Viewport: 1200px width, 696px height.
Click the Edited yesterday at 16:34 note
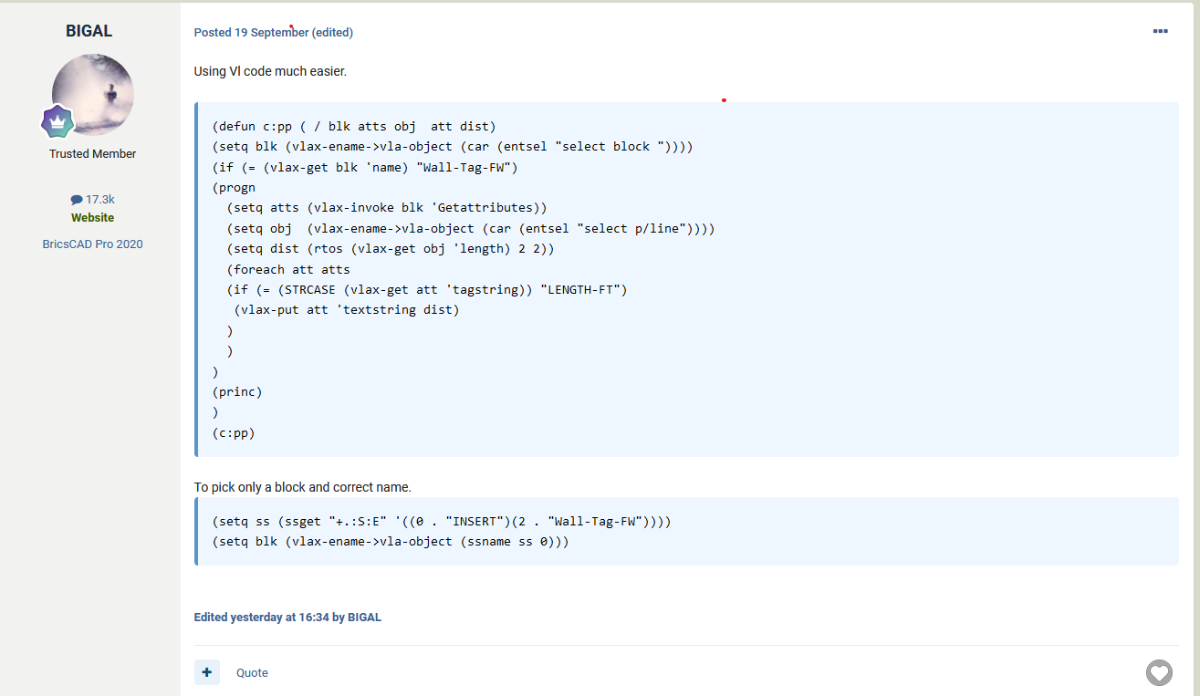tap(287, 617)
